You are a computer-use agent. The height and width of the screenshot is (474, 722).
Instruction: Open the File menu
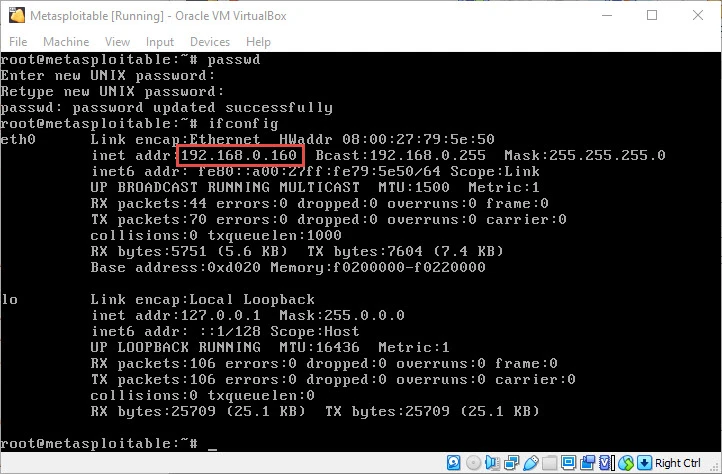click(x=18, y=42)
